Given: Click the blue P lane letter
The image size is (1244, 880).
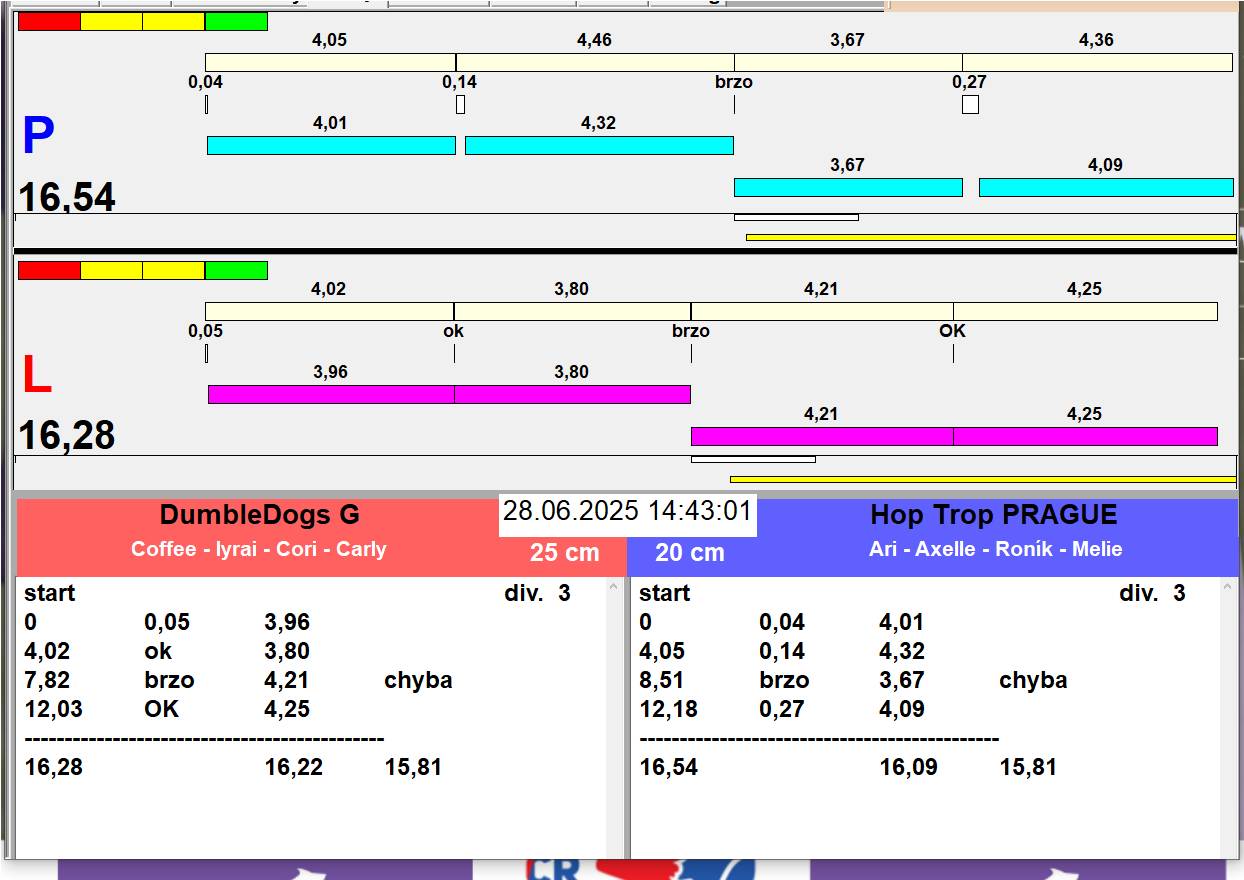Looking at the screenshot, I should (x=38, y=137).
